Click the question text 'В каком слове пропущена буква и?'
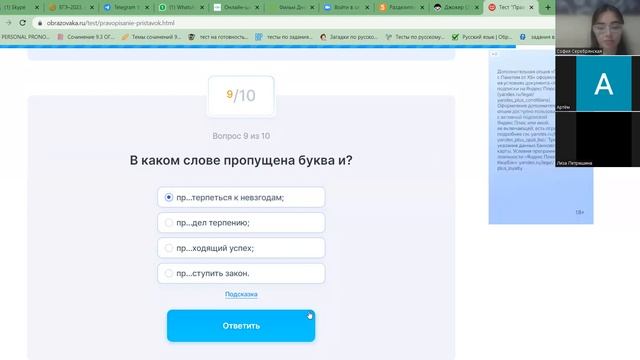 click(x=241, y=160)
